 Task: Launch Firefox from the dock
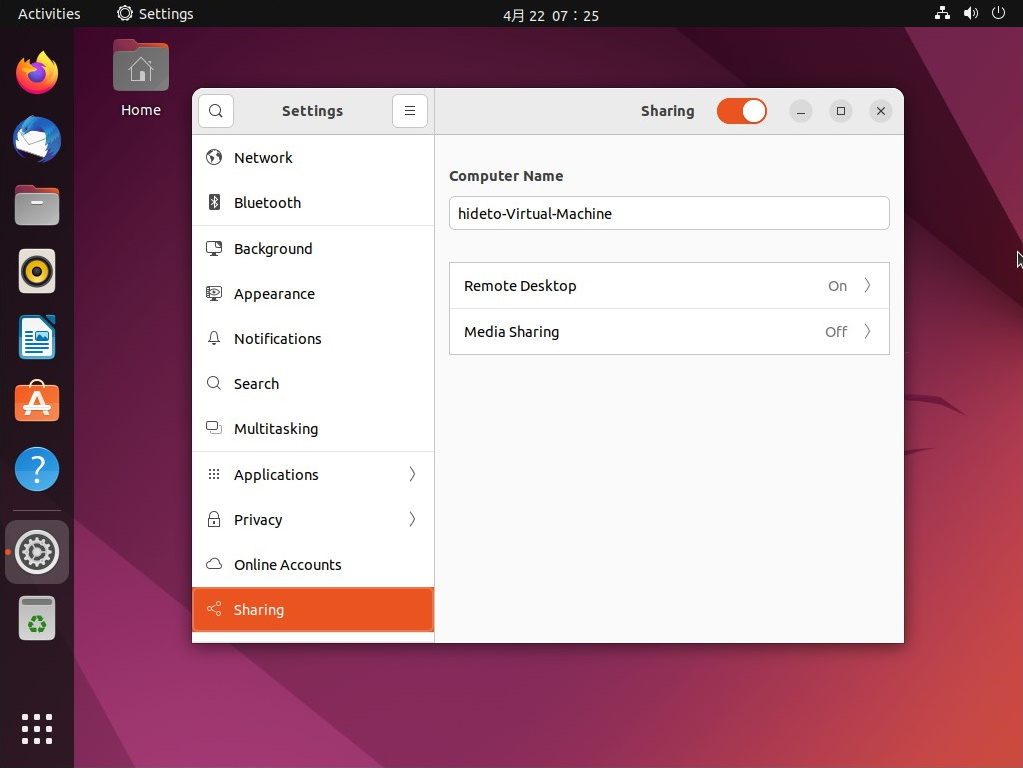pos(37,72)
